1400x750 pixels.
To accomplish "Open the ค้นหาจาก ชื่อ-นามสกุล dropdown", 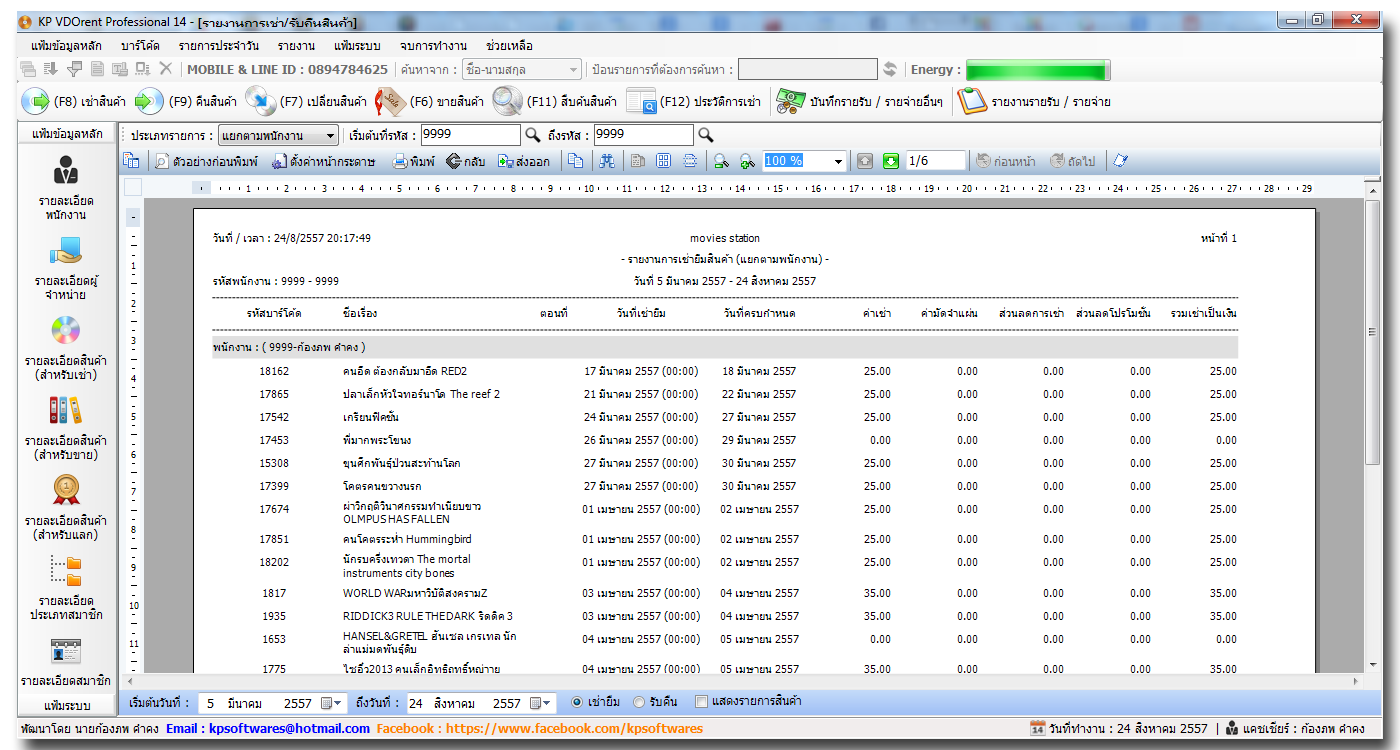I will tap(522, 69).
